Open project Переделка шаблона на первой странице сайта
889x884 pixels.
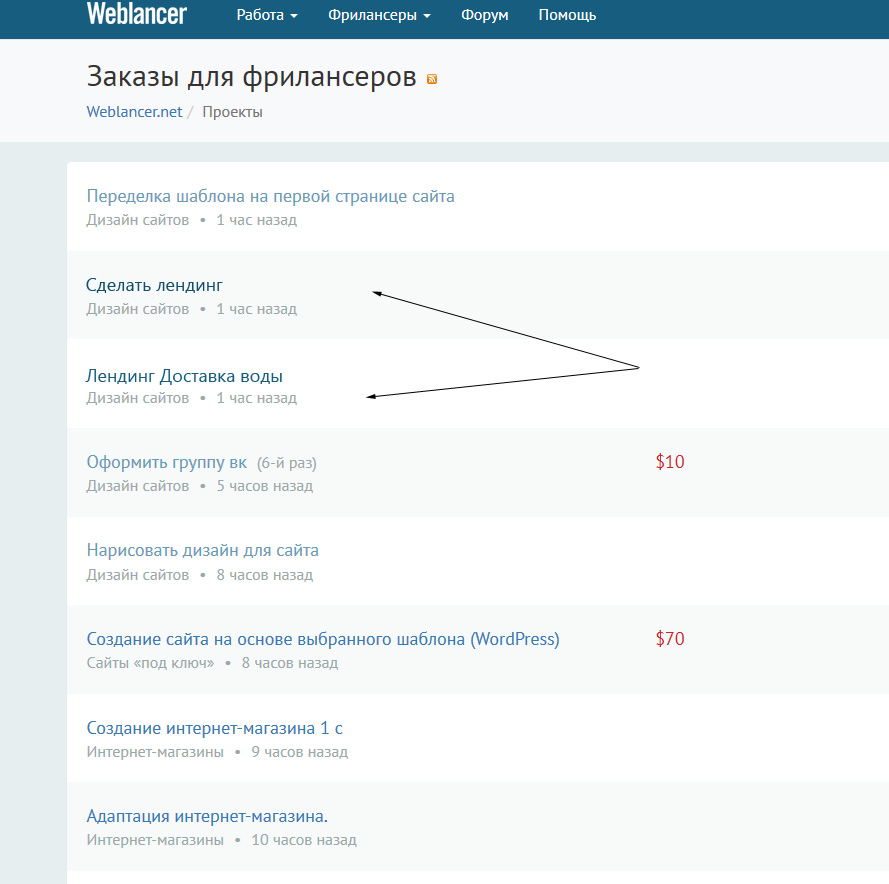pos(270,196)
